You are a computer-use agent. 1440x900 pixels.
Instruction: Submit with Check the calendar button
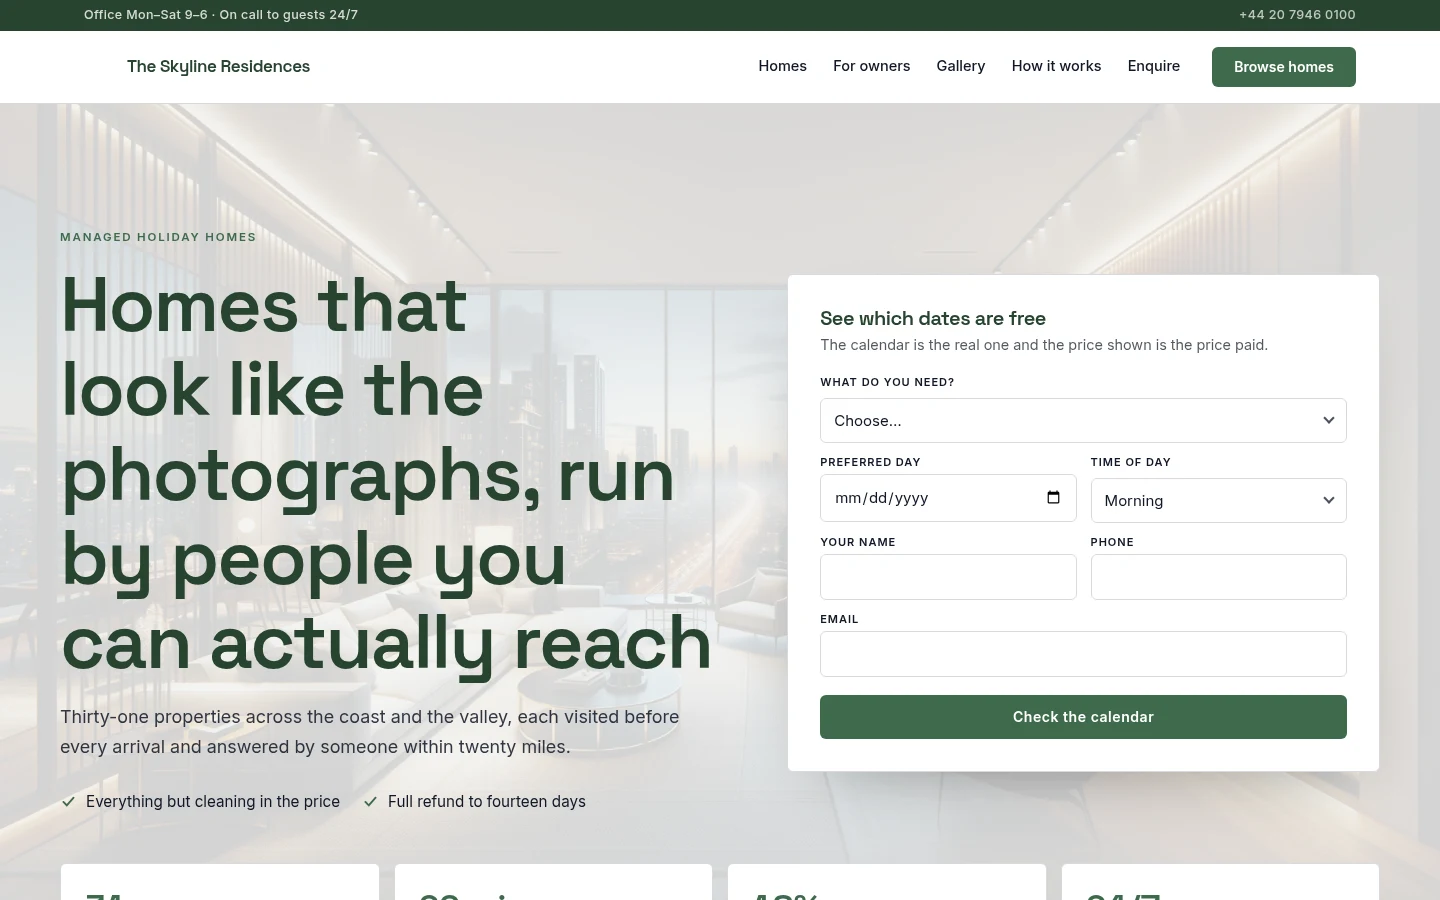tap(1083, 717)
